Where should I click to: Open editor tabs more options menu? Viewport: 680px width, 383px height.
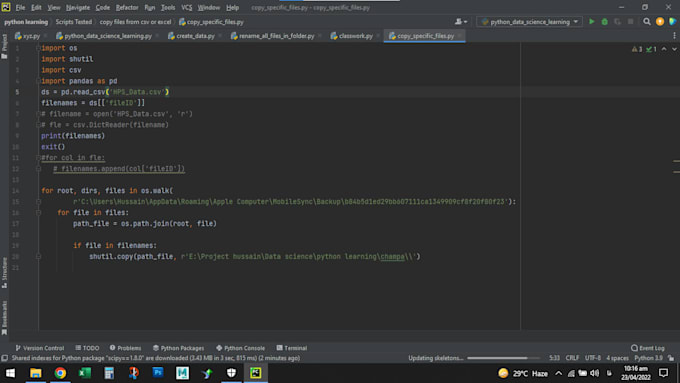[x=674, y=36]
